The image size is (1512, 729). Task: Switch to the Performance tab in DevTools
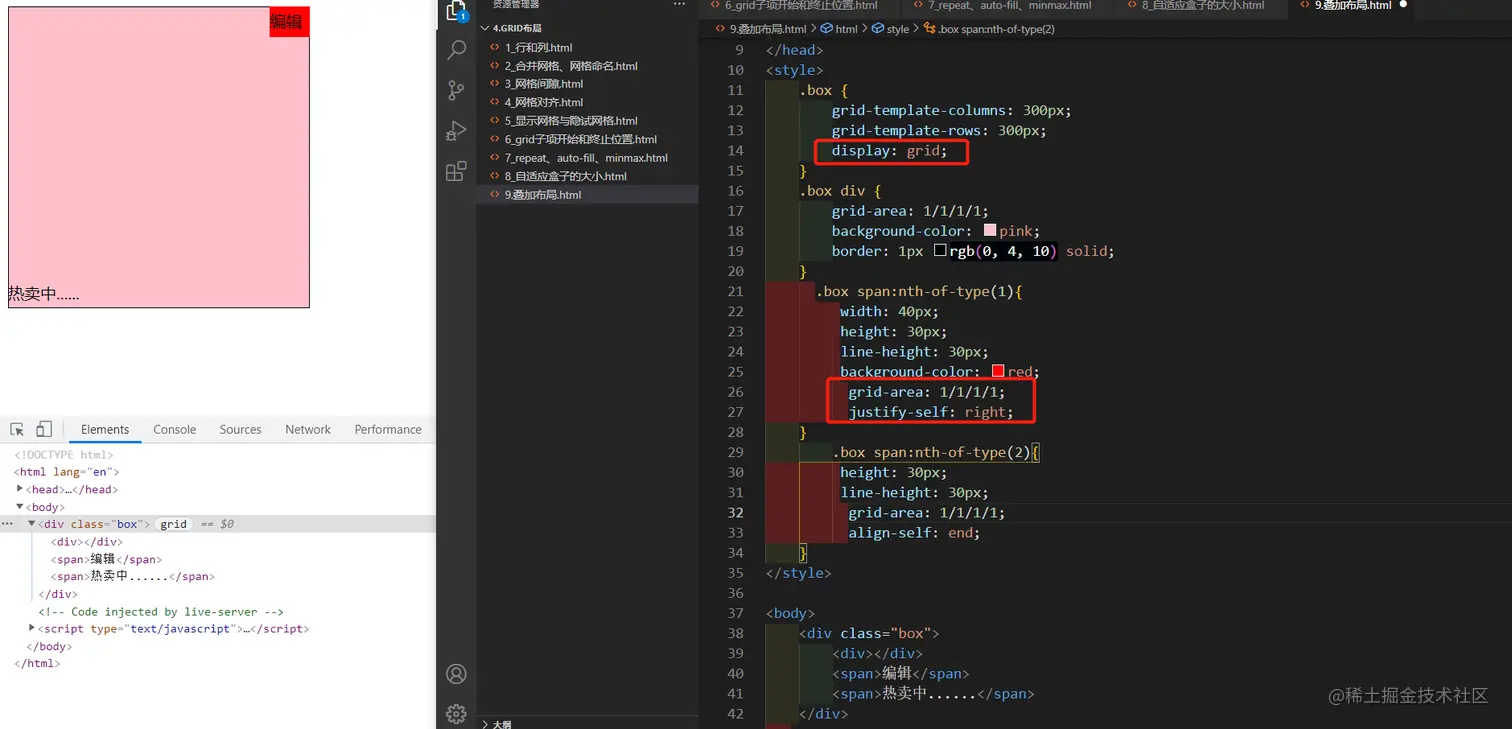pos(388,430)
